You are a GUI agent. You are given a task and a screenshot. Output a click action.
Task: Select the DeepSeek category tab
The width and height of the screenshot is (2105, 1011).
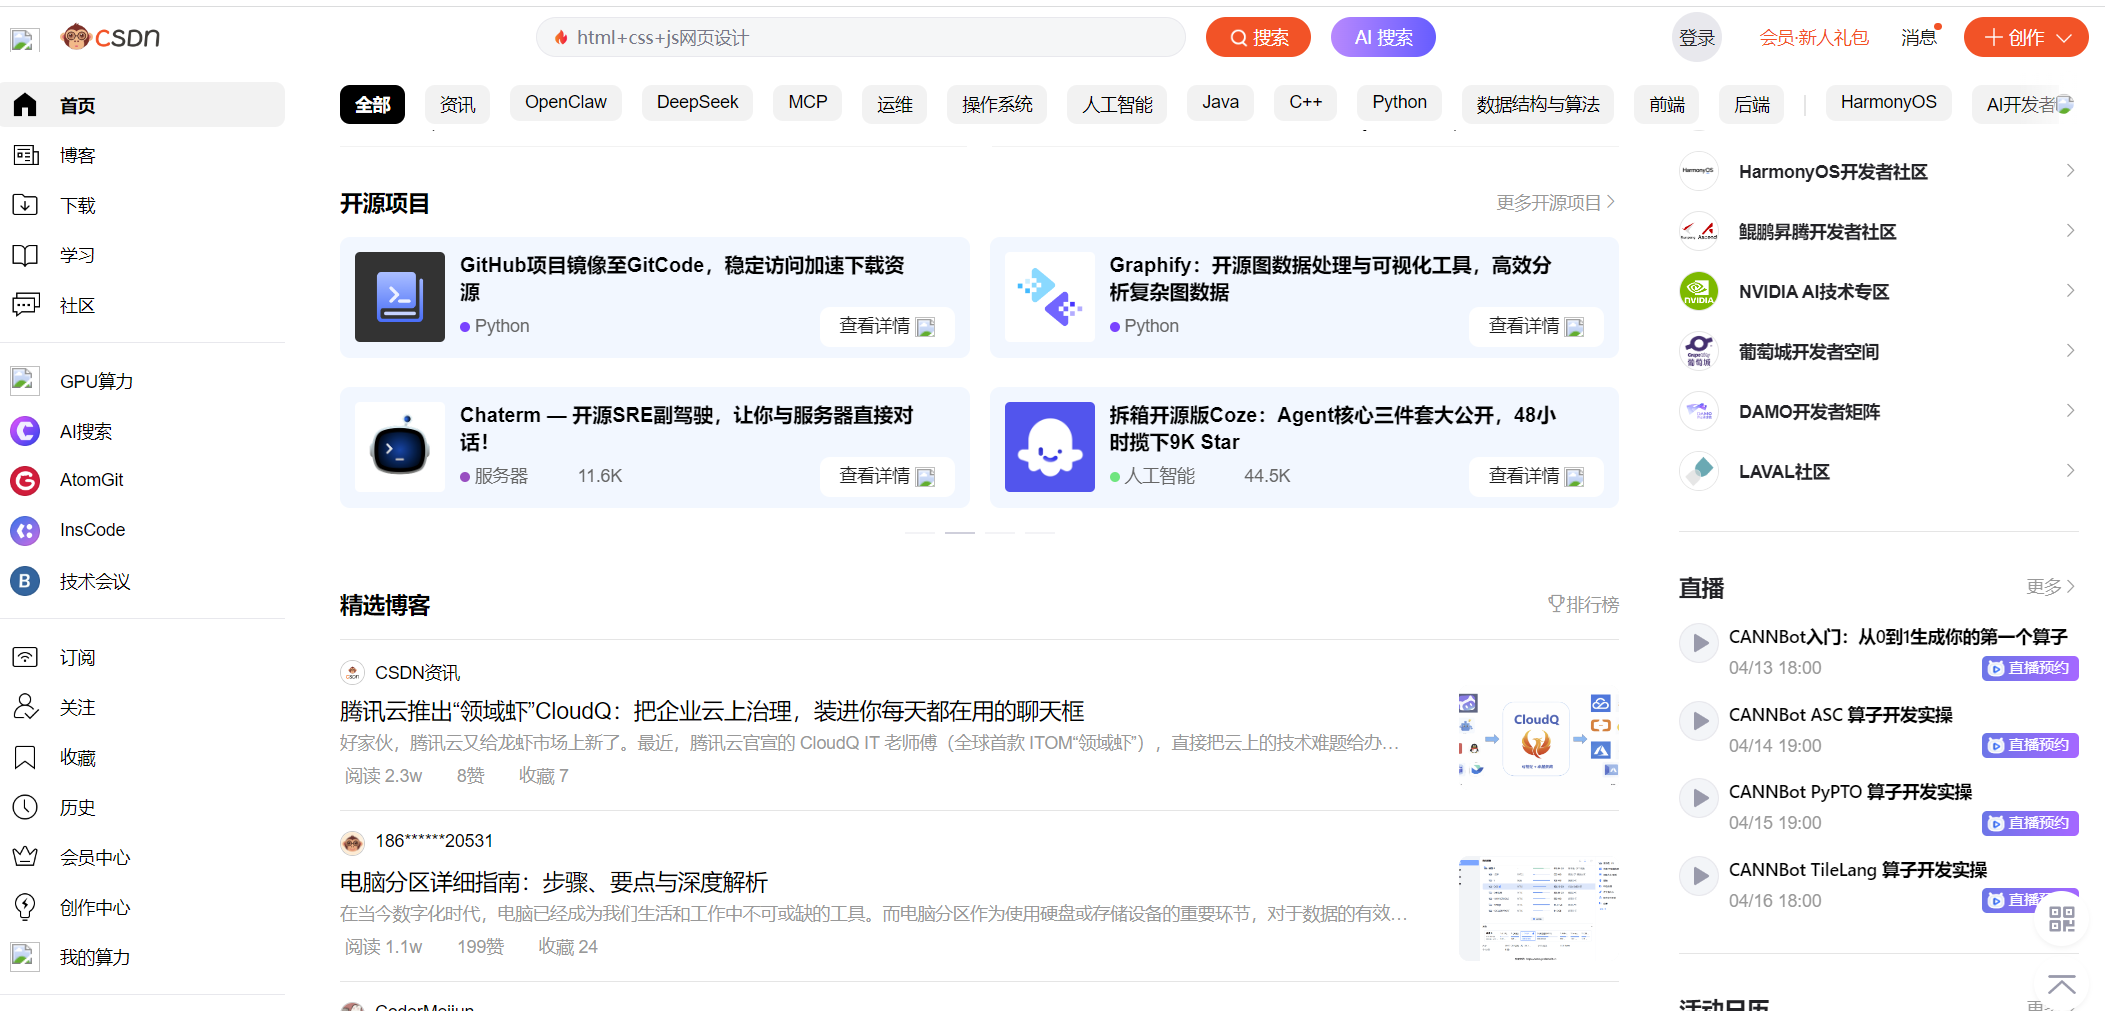(x=697, y=103)
